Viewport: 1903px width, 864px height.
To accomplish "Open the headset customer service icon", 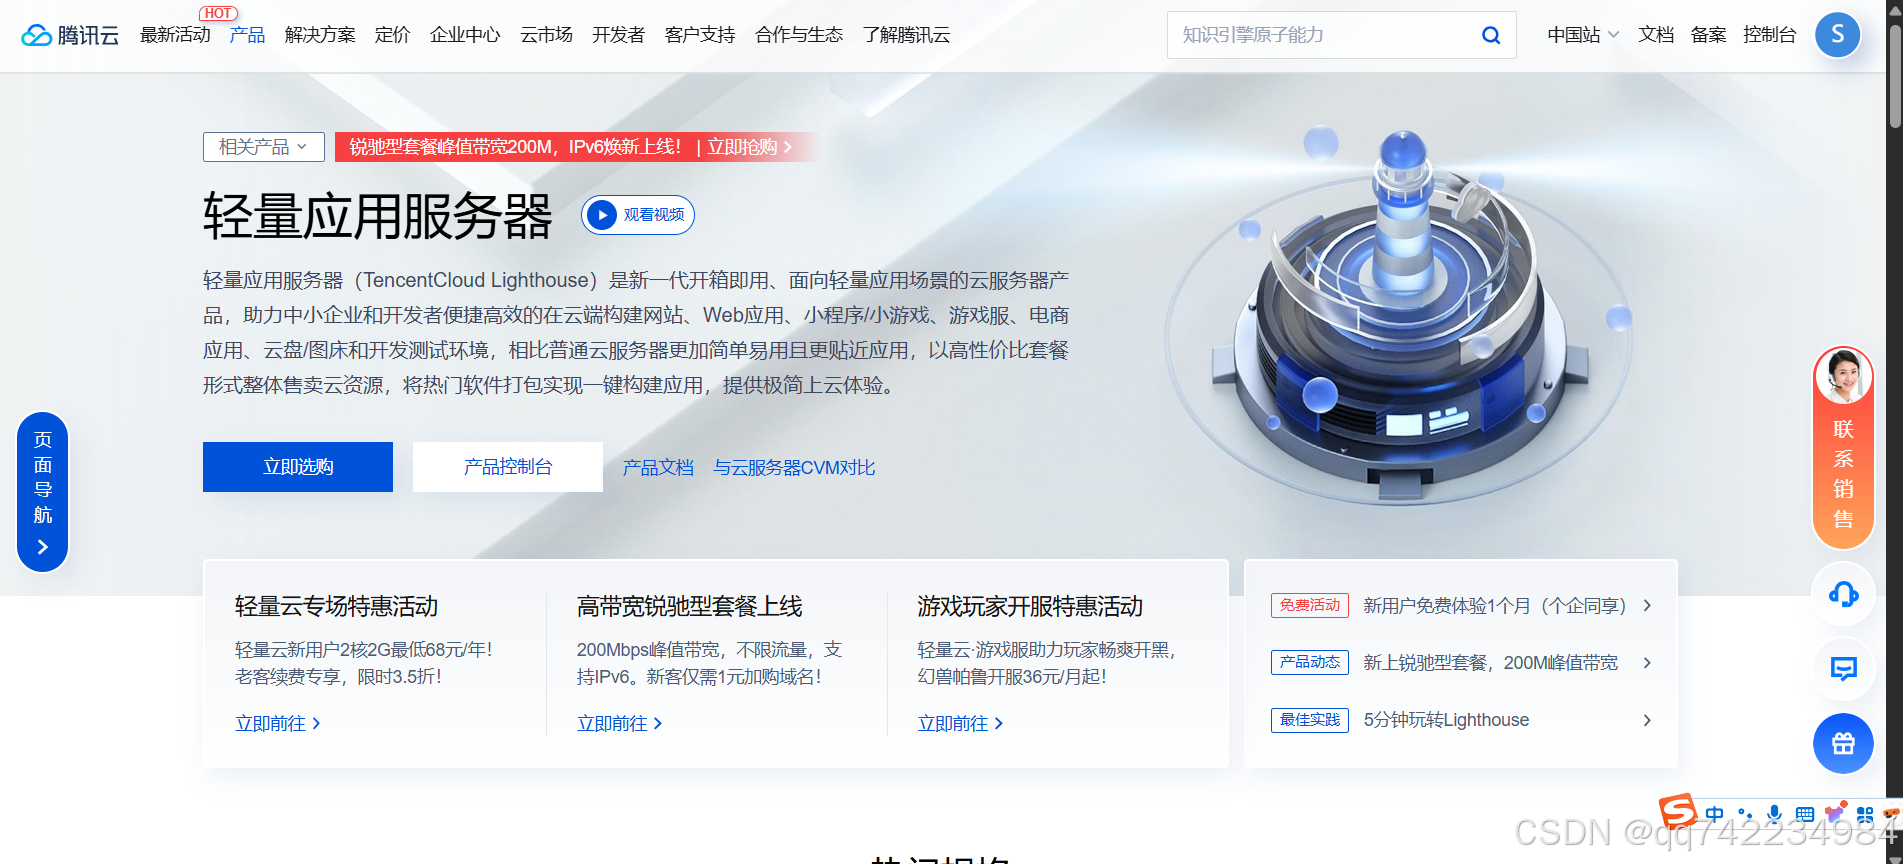I will pyautogui.click(x=1843, y=595).
